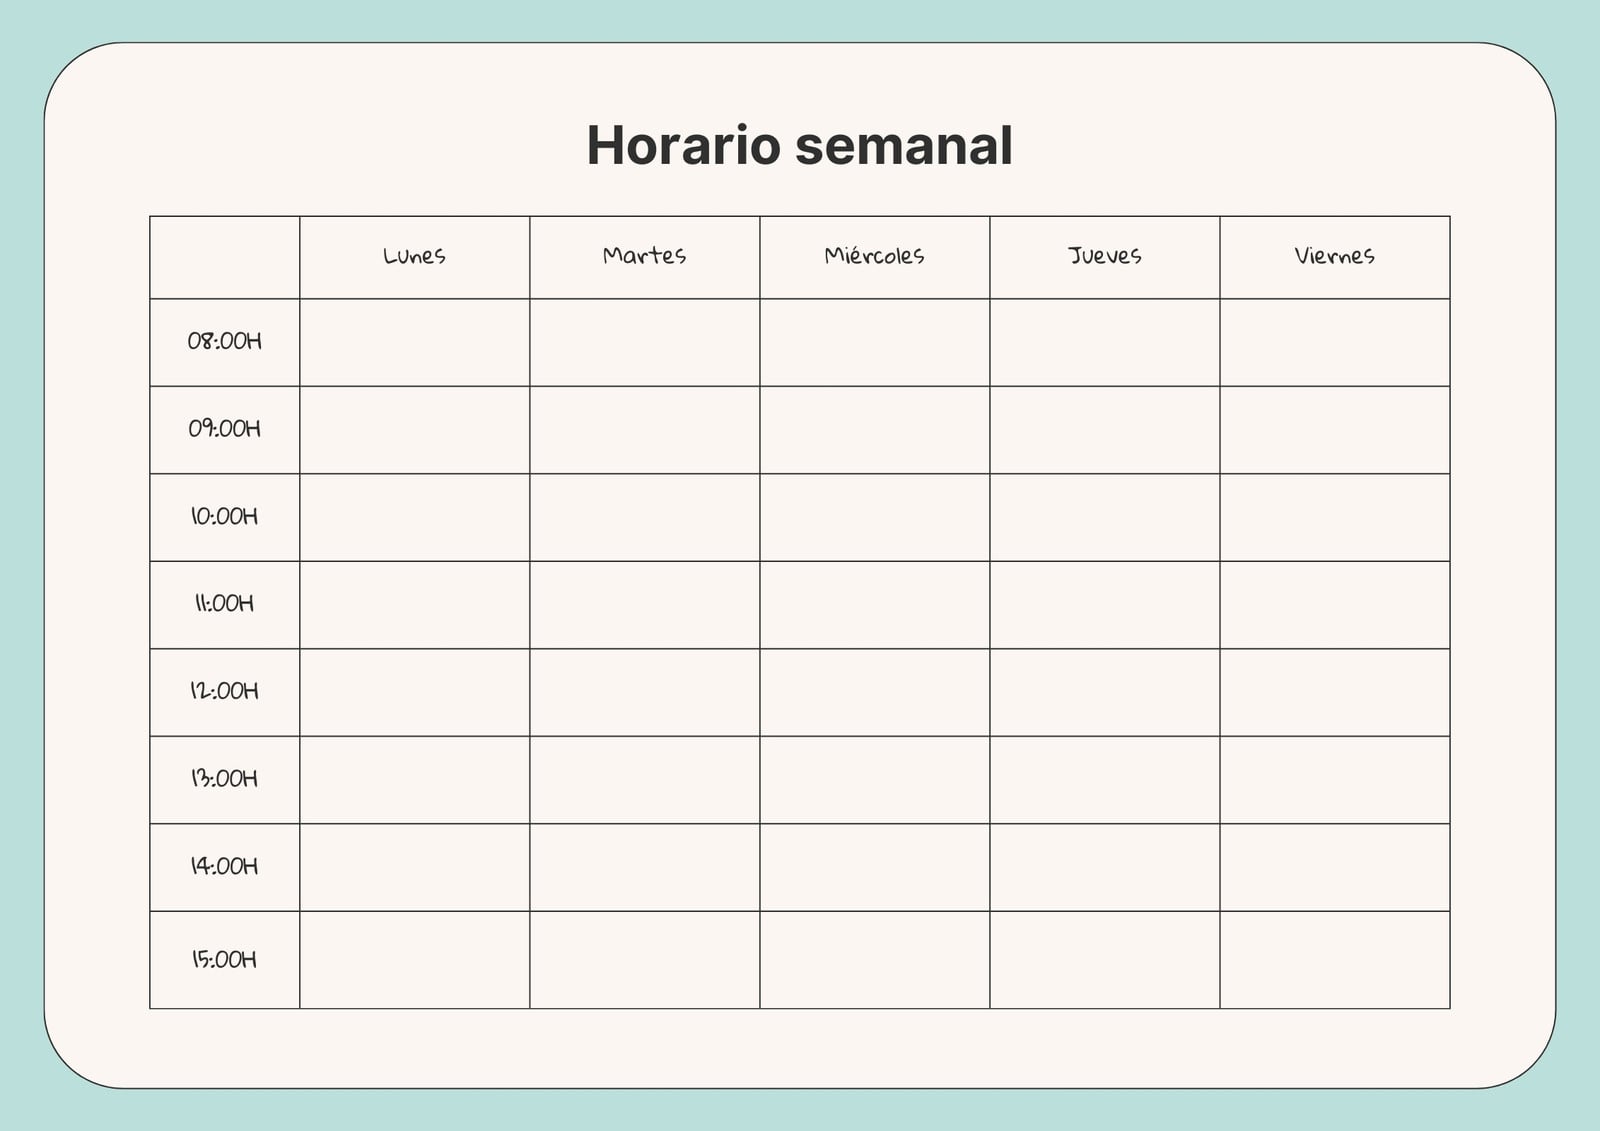Click the Martes 12:00H cell
The height and width of the screenshot is (1131, 1600).
tap(645, 692)
